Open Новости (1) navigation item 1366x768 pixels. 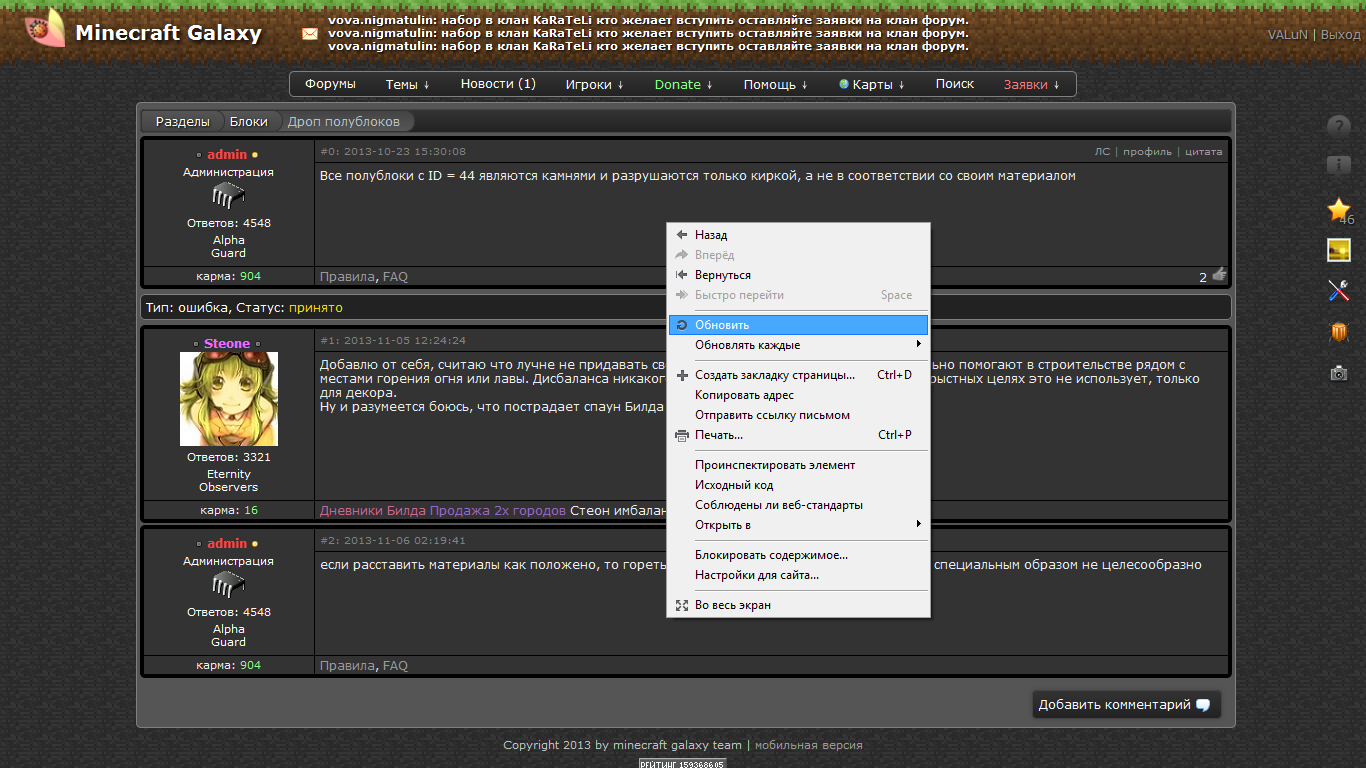tap(498, 84)
